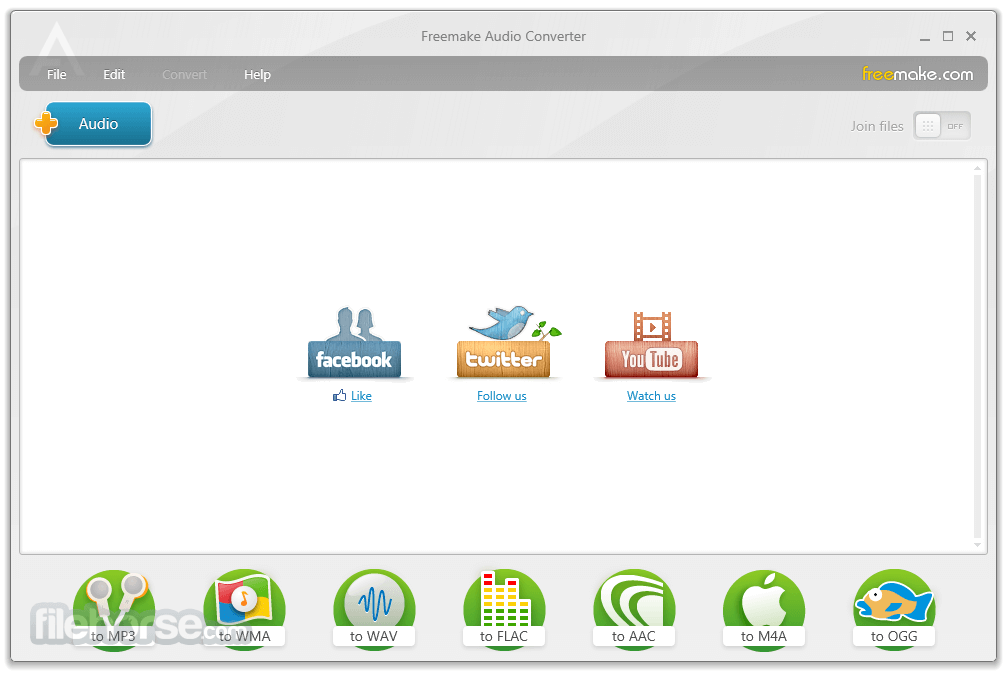Choose the to WAV output format

pos(374,610)
